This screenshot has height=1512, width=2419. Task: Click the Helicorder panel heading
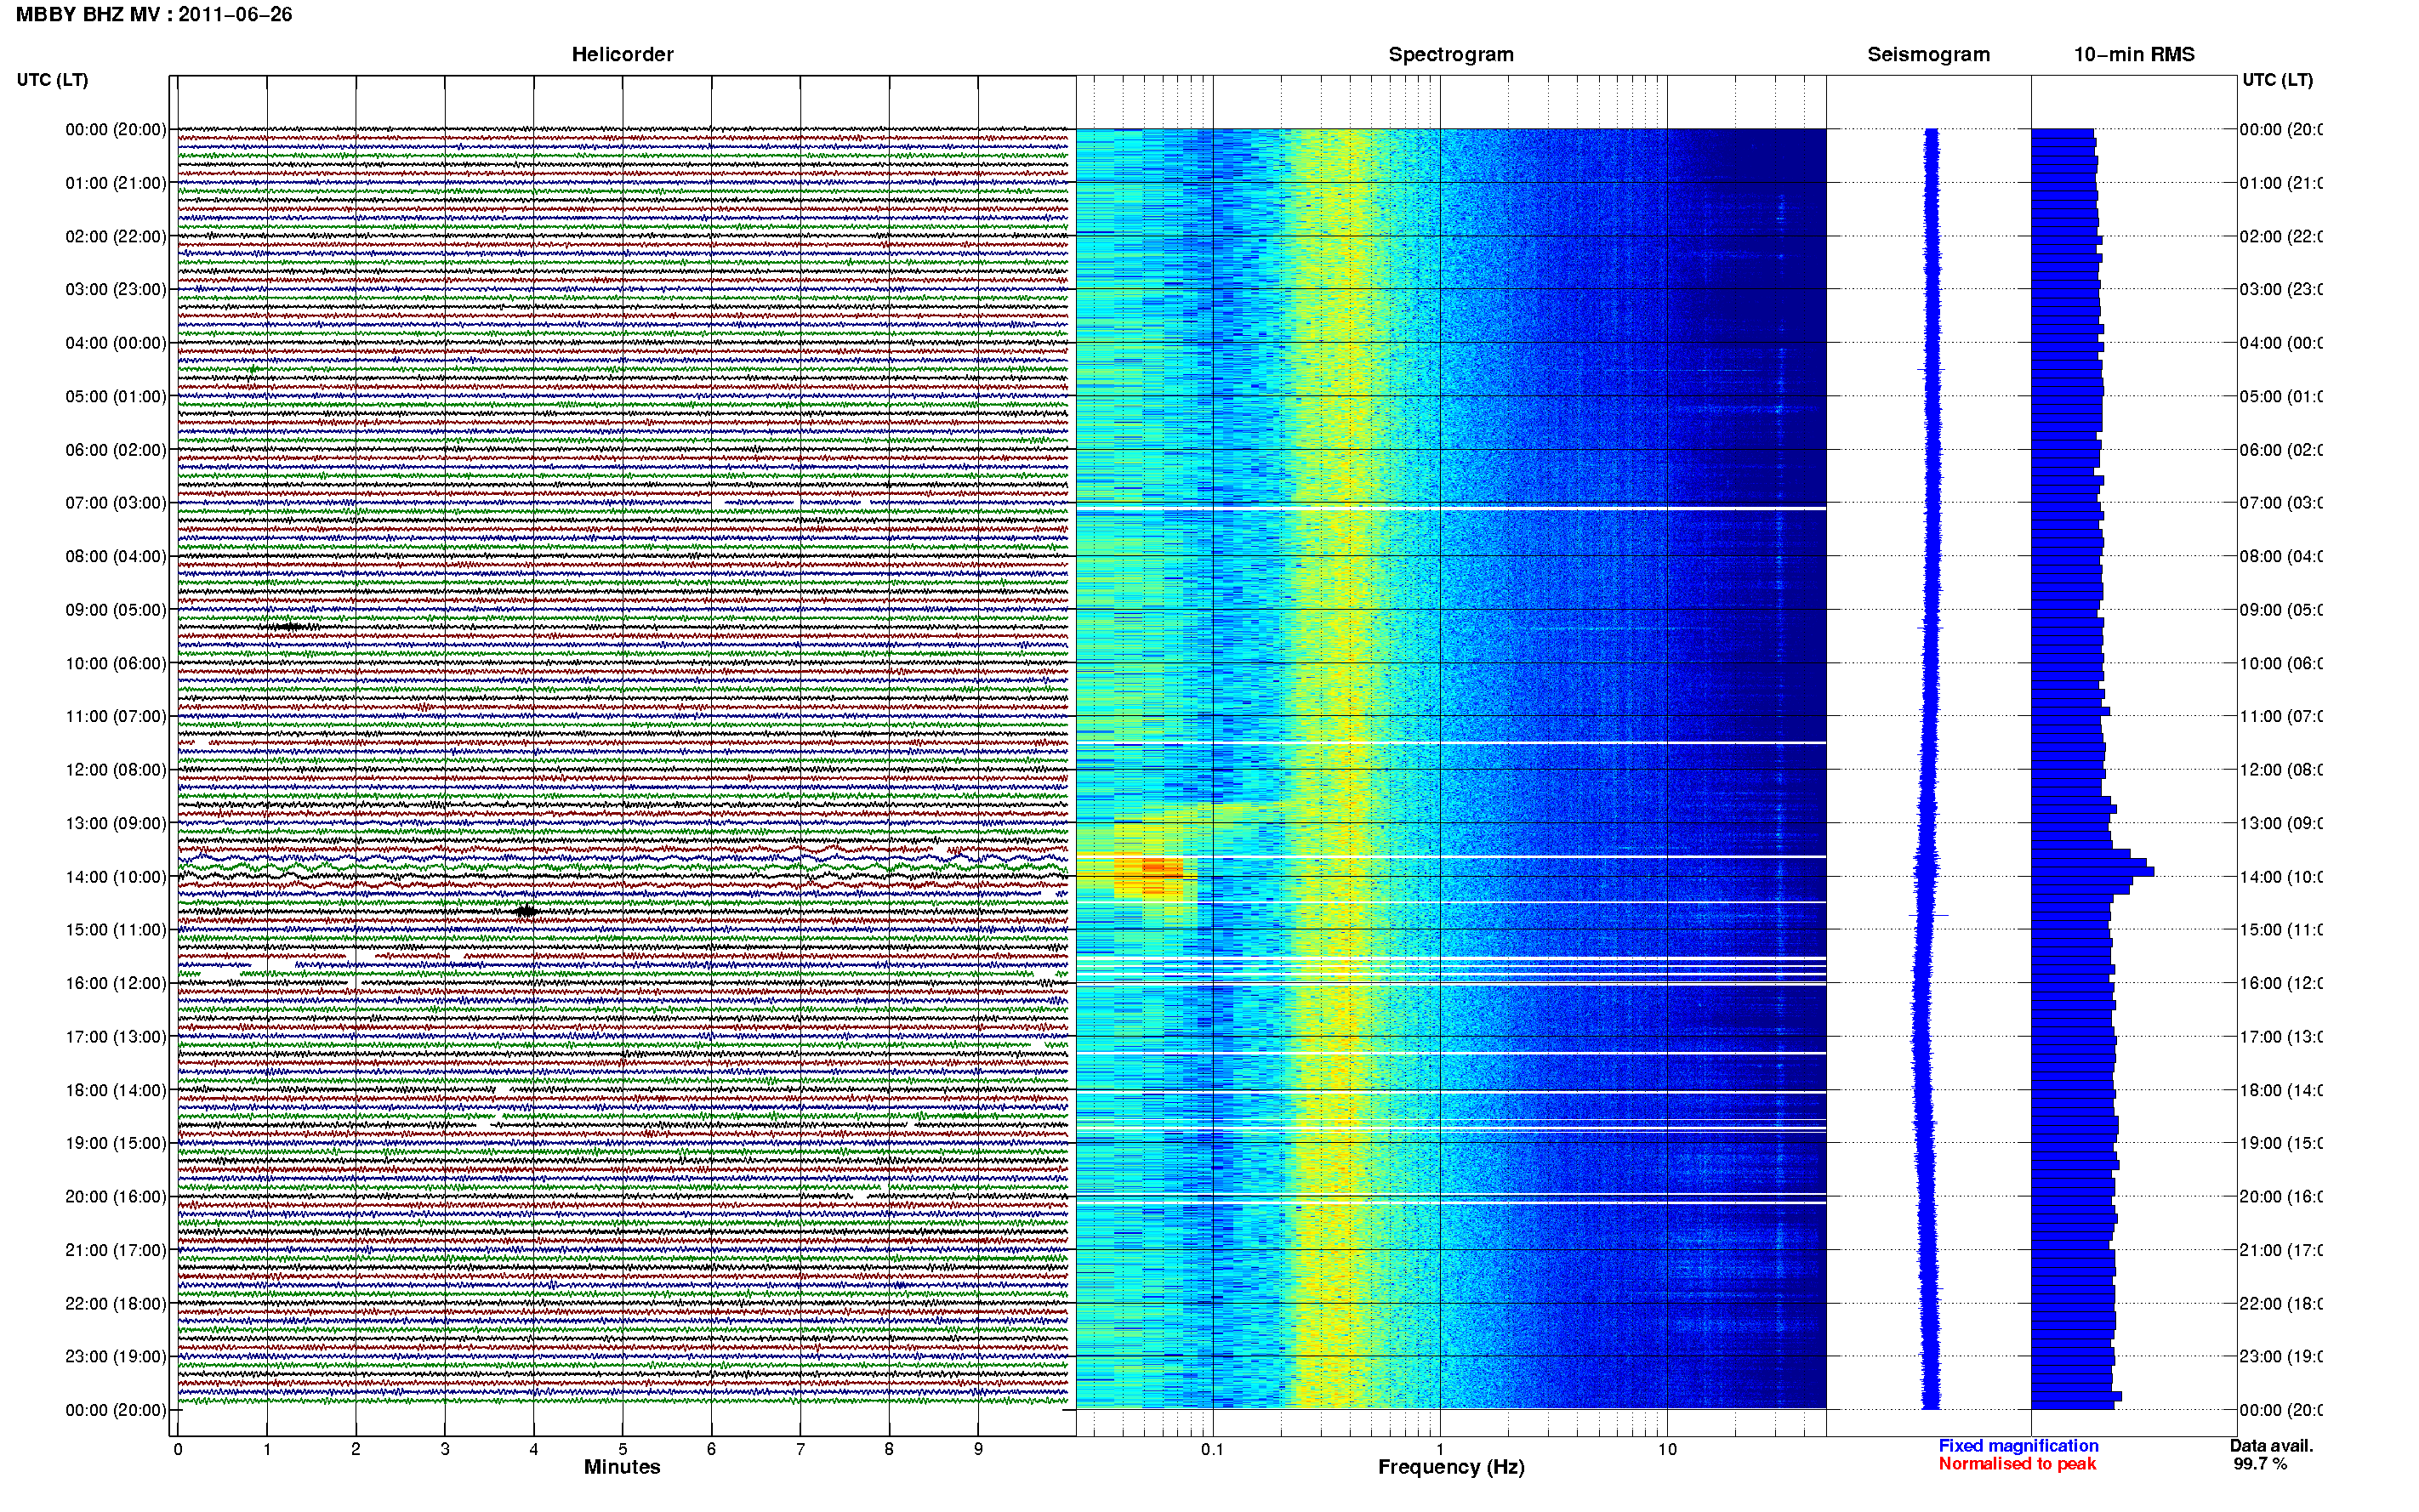[x=622, y=54]
